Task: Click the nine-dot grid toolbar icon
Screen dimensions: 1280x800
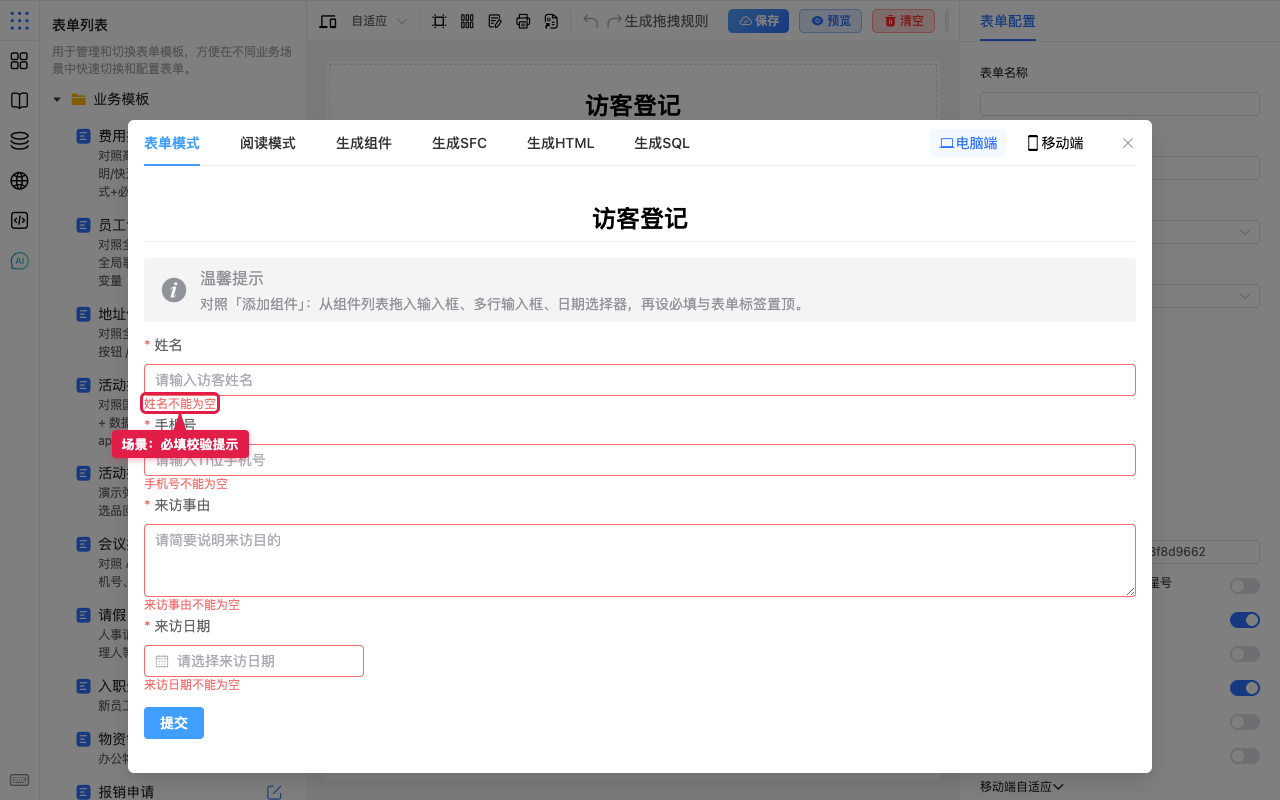Action: coord(467,21)
